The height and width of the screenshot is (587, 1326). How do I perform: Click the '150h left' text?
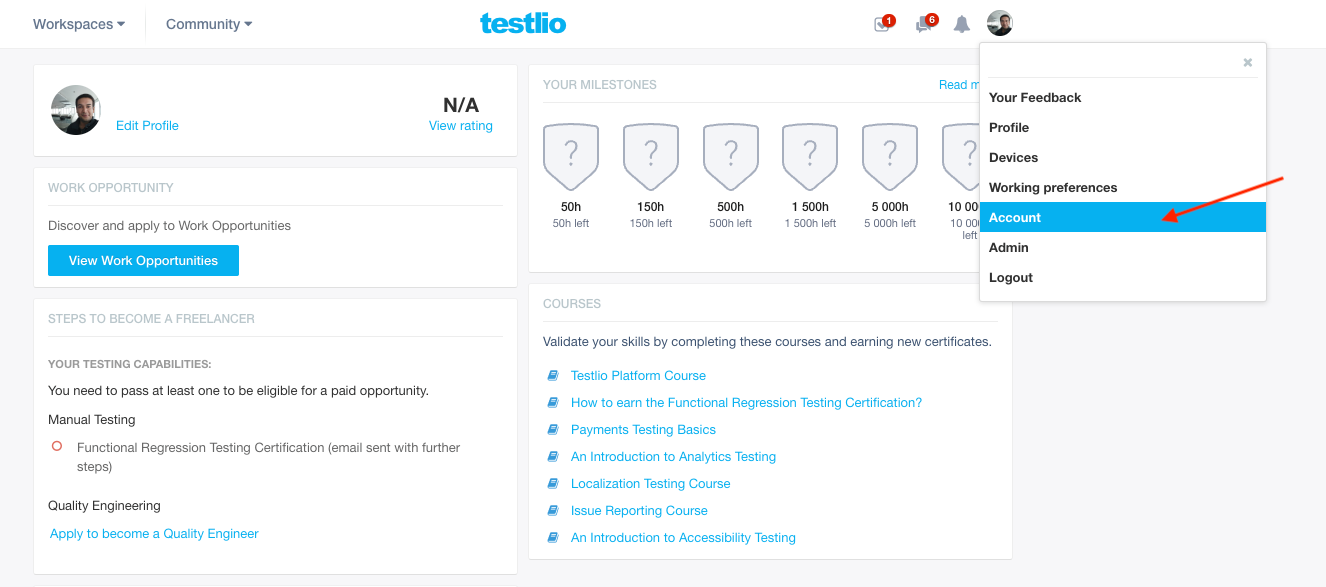pyautogui.click(x=651, y=223)
